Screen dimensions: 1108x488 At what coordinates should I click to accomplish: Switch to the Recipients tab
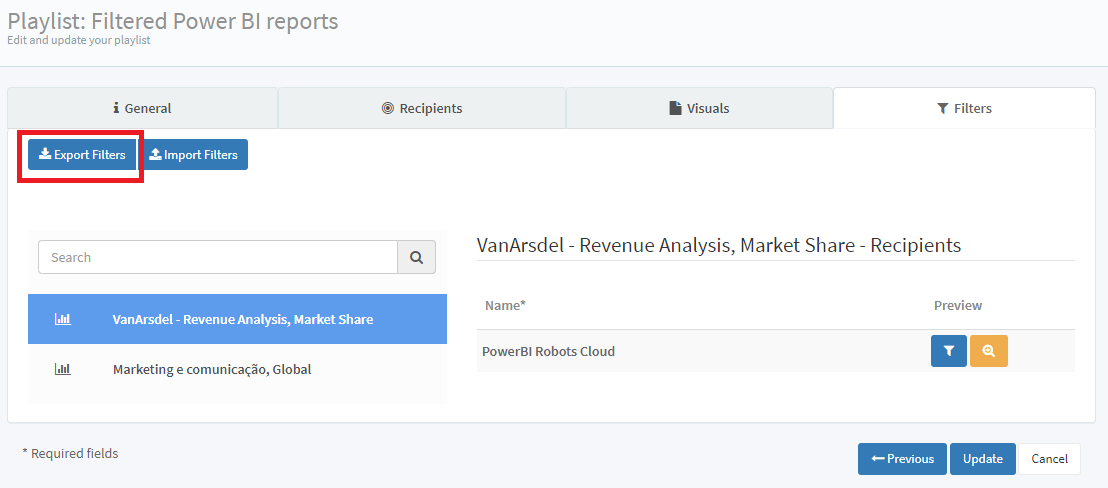pos(421,108)
